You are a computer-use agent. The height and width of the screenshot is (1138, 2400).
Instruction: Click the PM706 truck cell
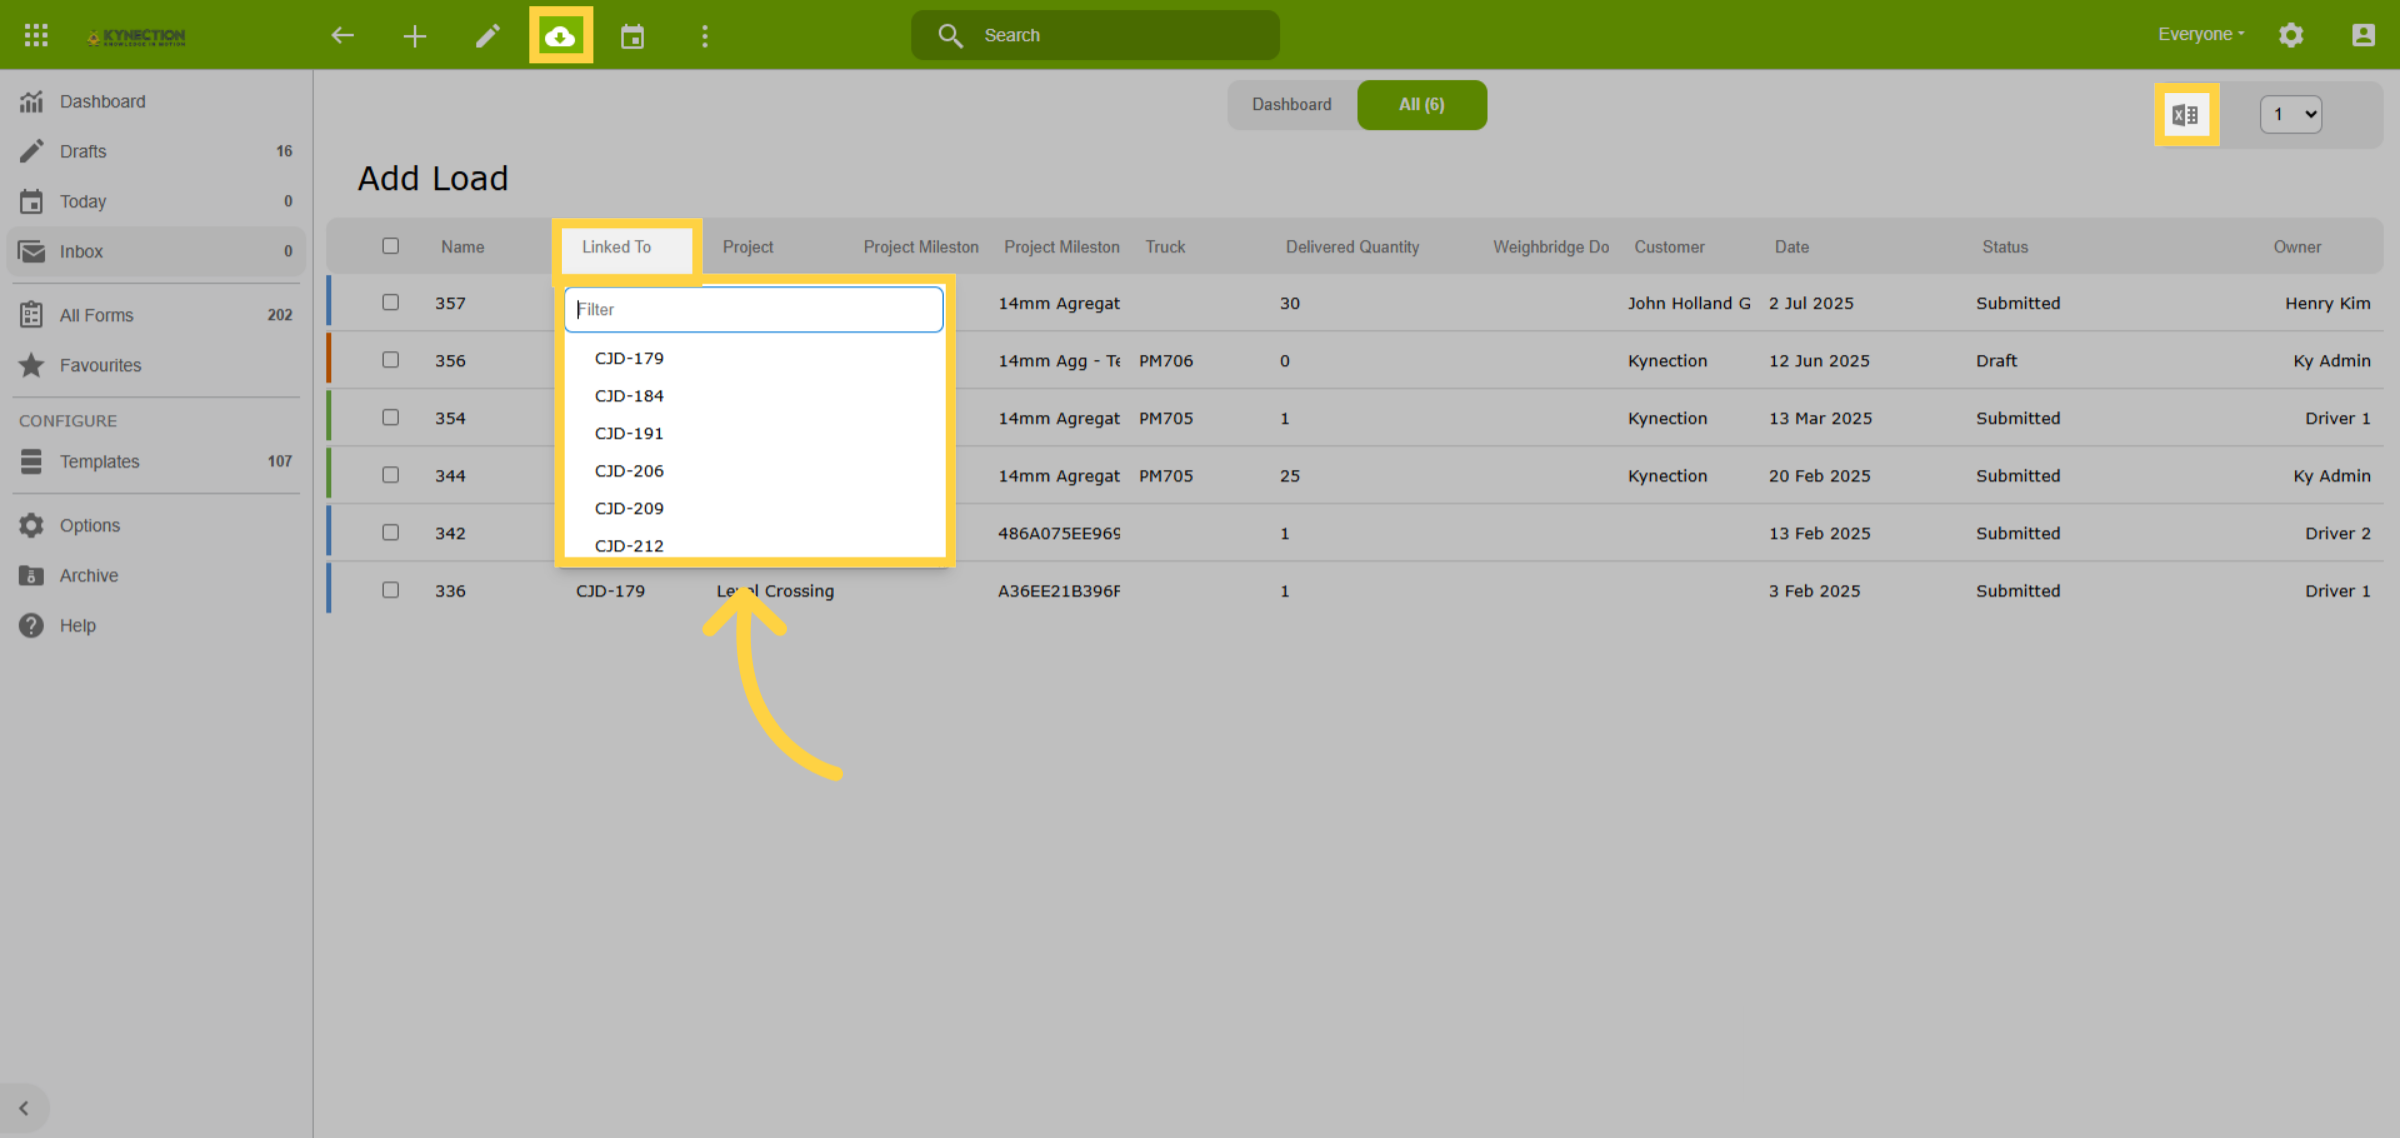(1165, 361)
